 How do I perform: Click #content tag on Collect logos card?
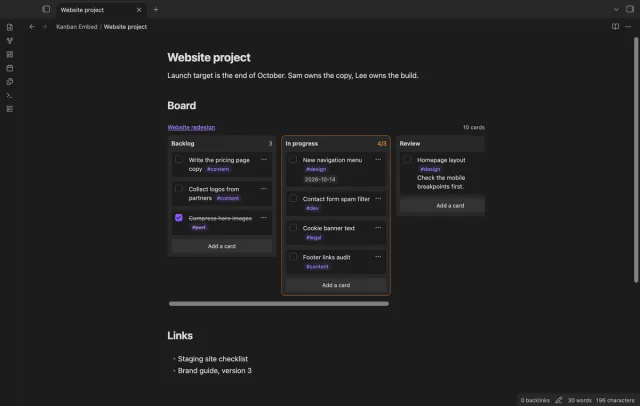coord(228,198)
